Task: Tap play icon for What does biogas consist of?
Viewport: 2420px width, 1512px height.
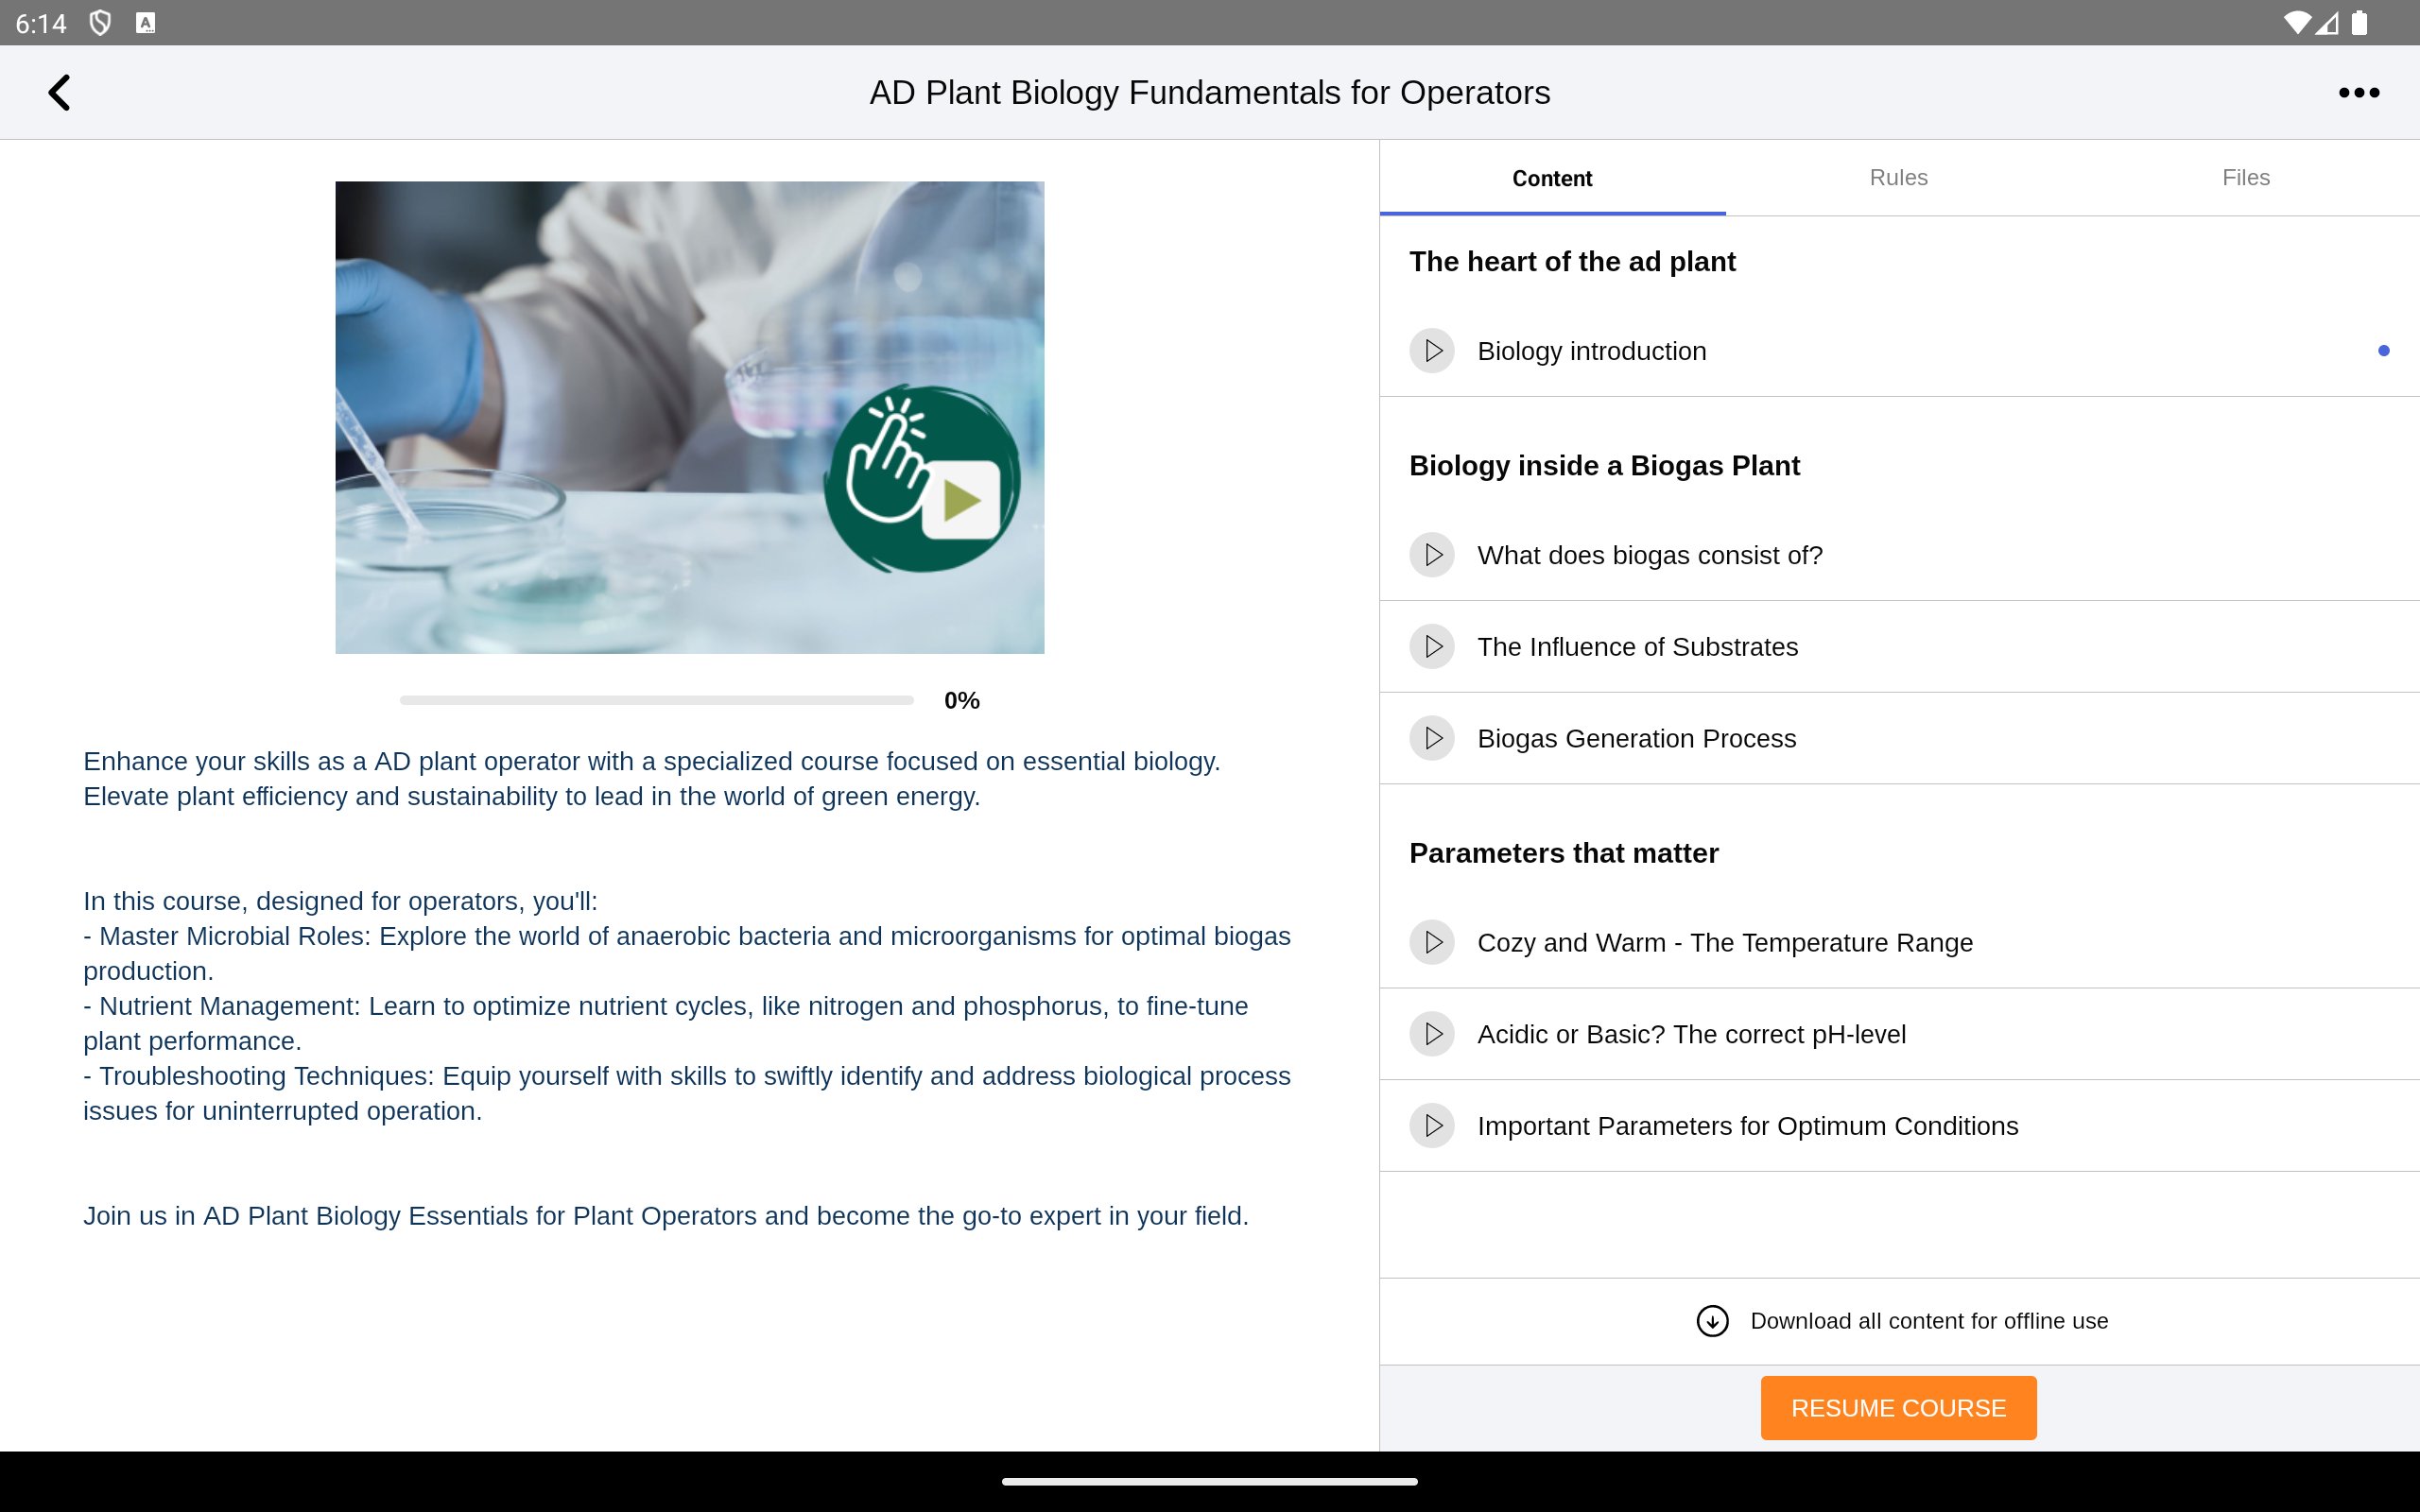Action: 1432,555
